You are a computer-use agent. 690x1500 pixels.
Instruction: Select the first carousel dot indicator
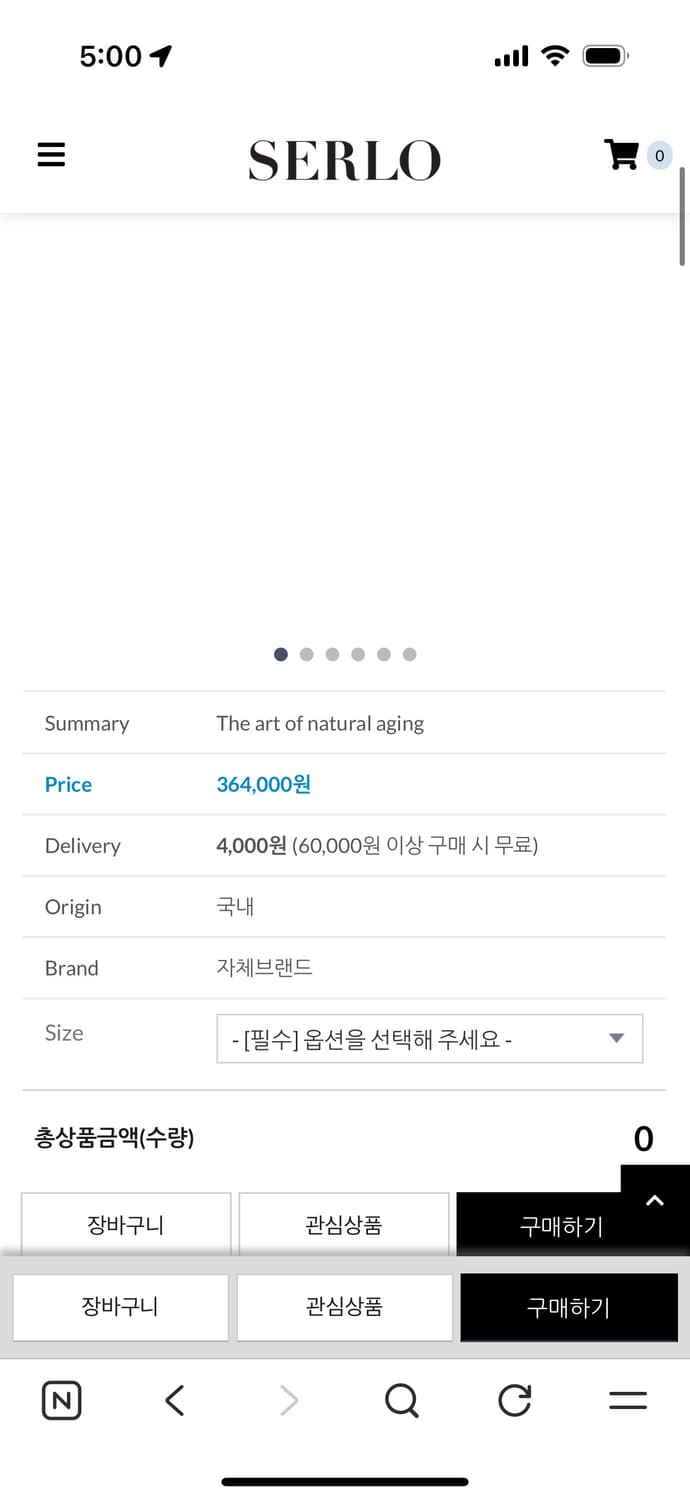click(280, 654)
